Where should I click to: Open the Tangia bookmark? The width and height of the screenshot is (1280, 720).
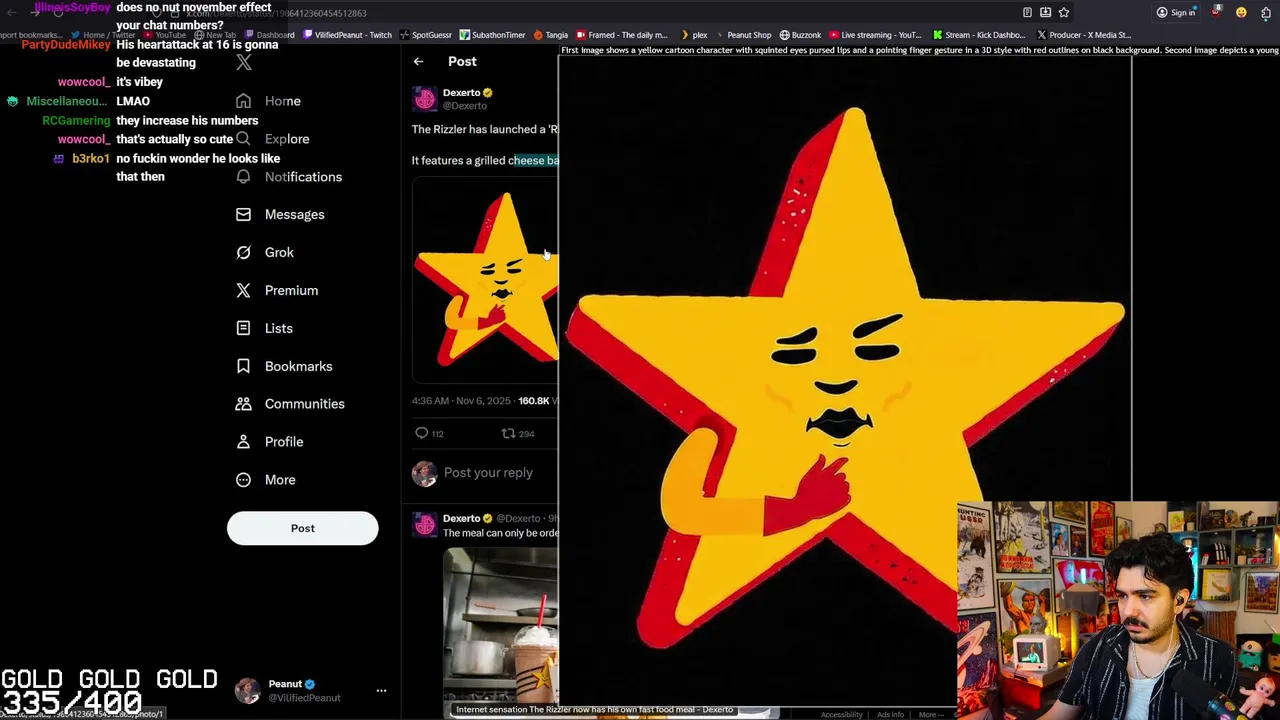(551, 35)
